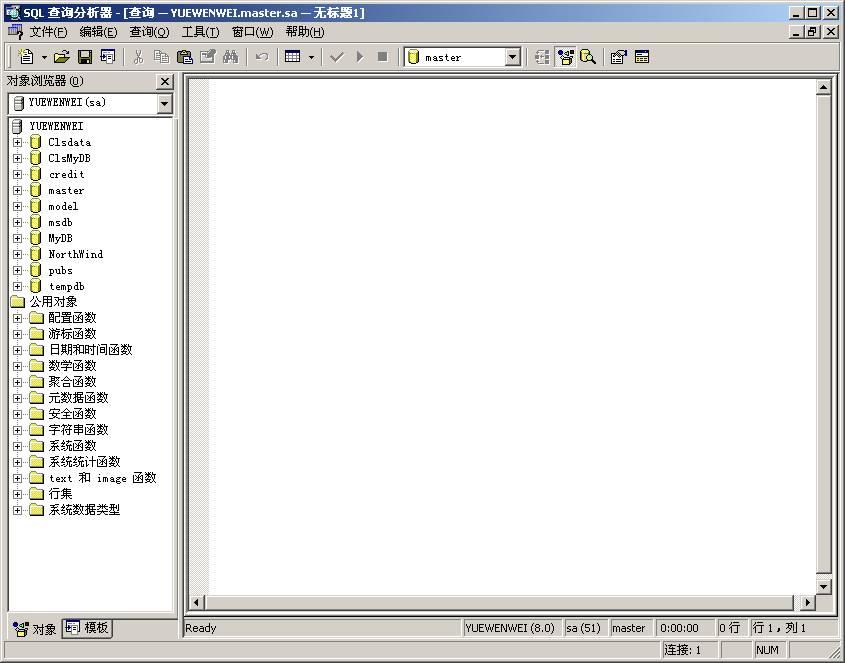Open the Execute Mode dropdown arrow
The width and height of the screenshot is (845, 663).
tap(311, 57)
